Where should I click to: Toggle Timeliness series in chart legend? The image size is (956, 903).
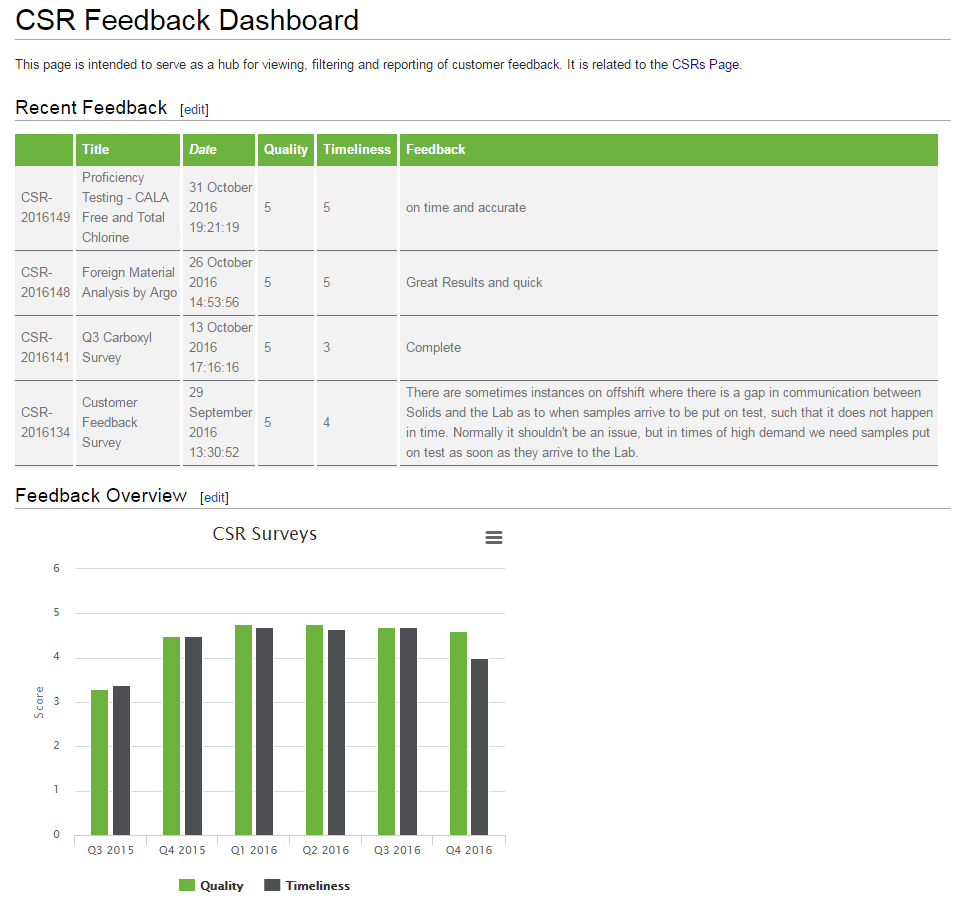pos(317,885)
